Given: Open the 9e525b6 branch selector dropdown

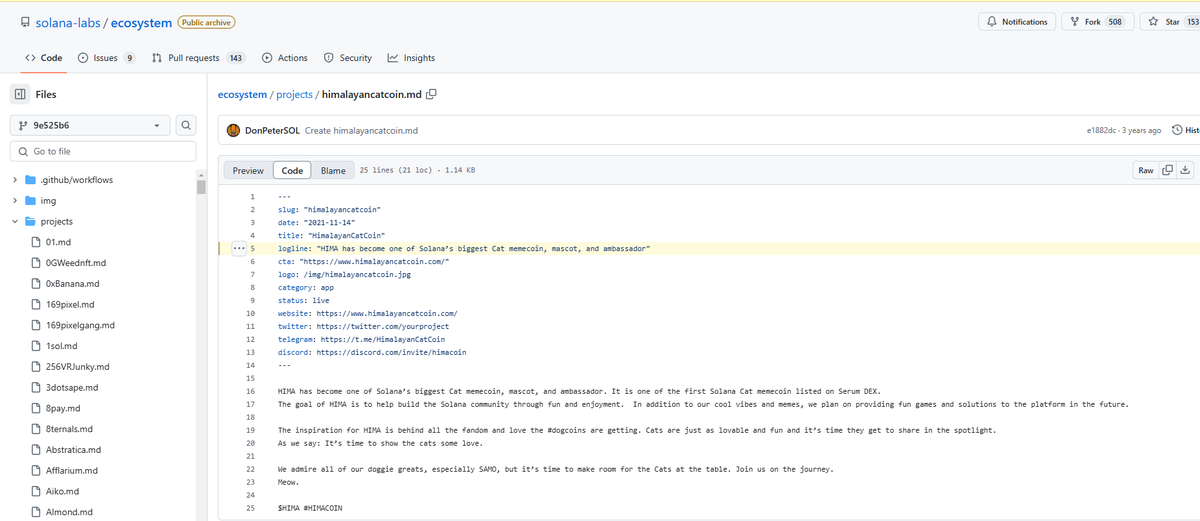Looking at the screenshot, I should point(89,126).
